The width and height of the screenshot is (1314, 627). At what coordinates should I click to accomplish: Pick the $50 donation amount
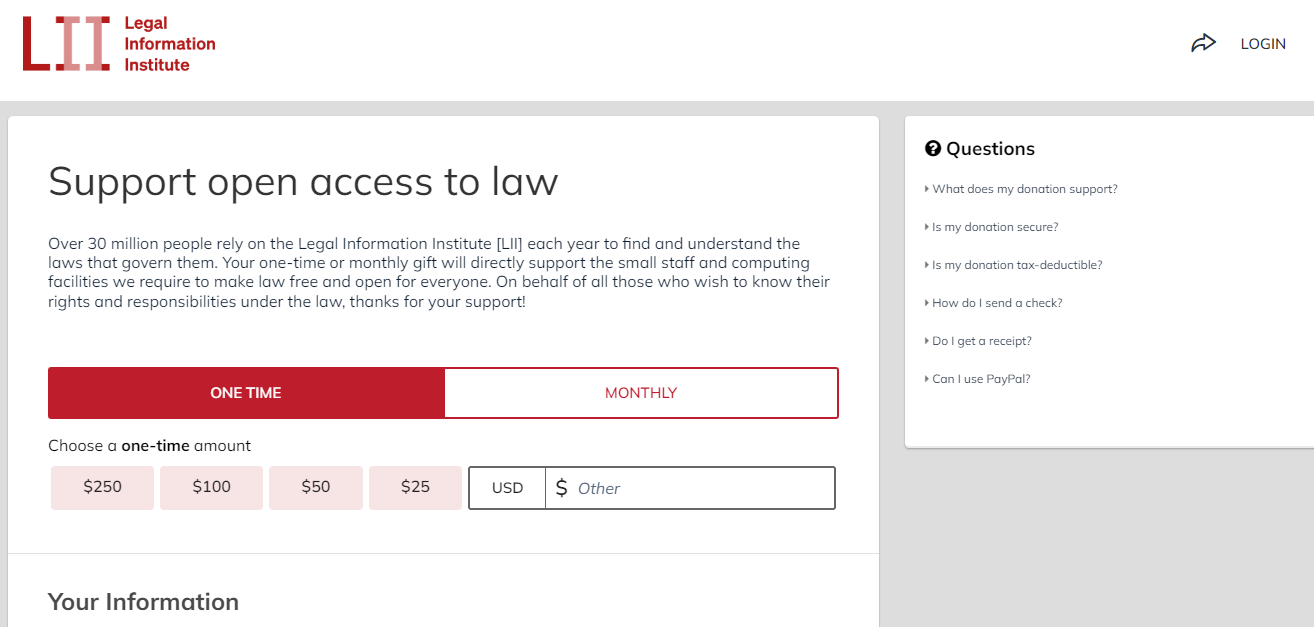click(x=316, y=487)
